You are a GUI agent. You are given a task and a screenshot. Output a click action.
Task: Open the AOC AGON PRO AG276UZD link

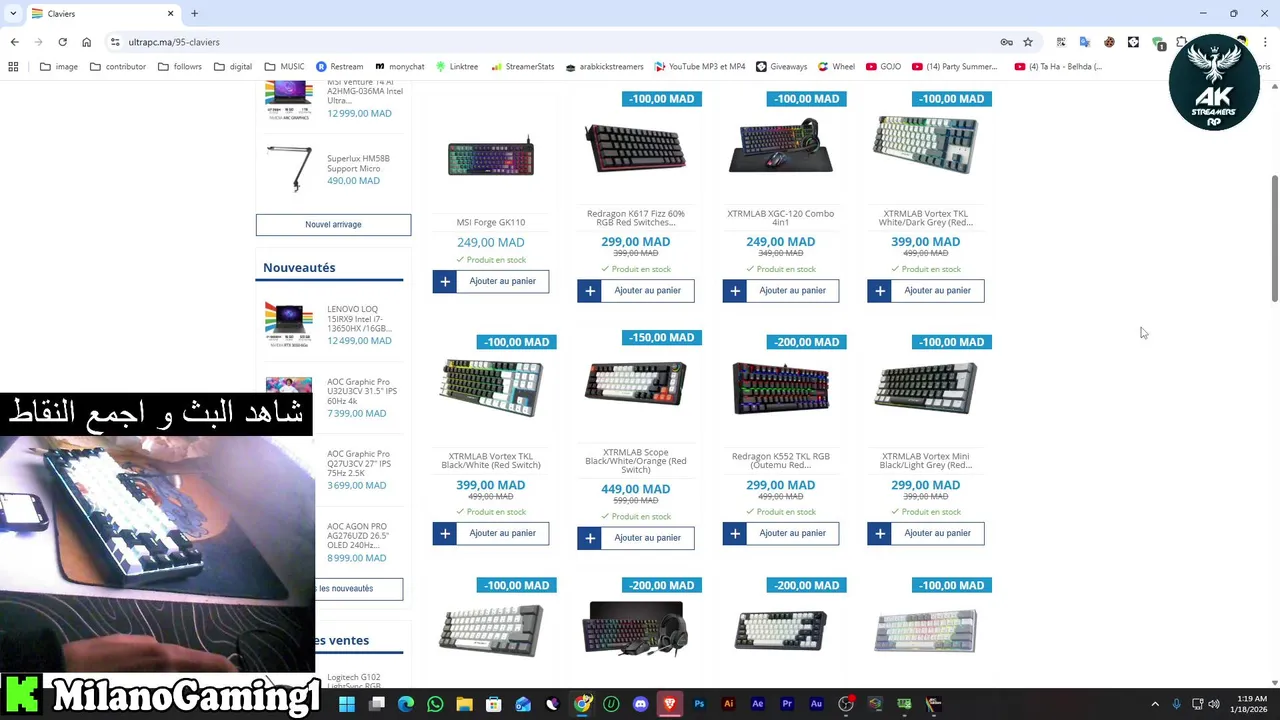(x=357, y=536)
